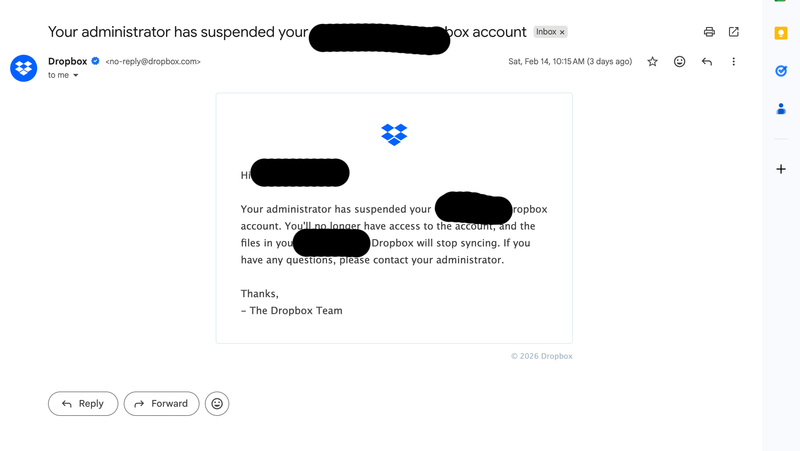Open the three-dot More options menu
Image resolution: width=800 pixels, height=451 pixels.
pos(733,62)
